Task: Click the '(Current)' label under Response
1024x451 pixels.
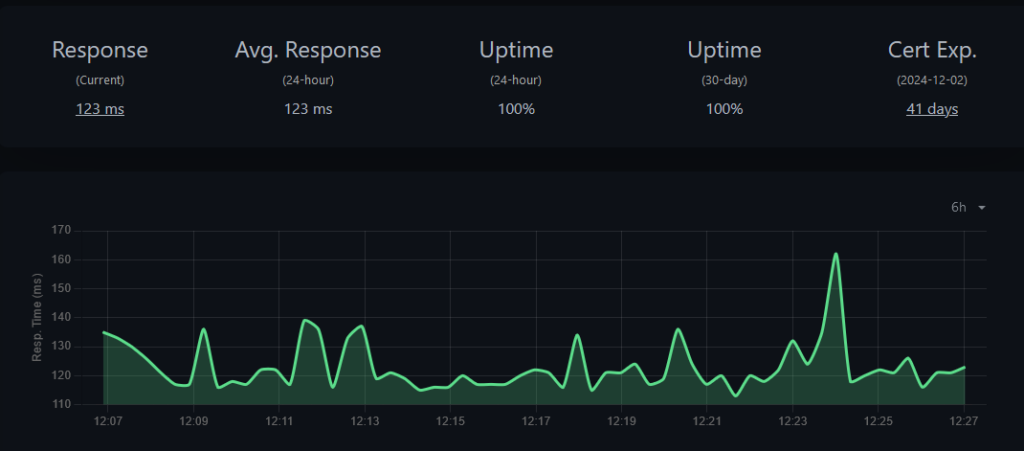Action: (100, 80)
